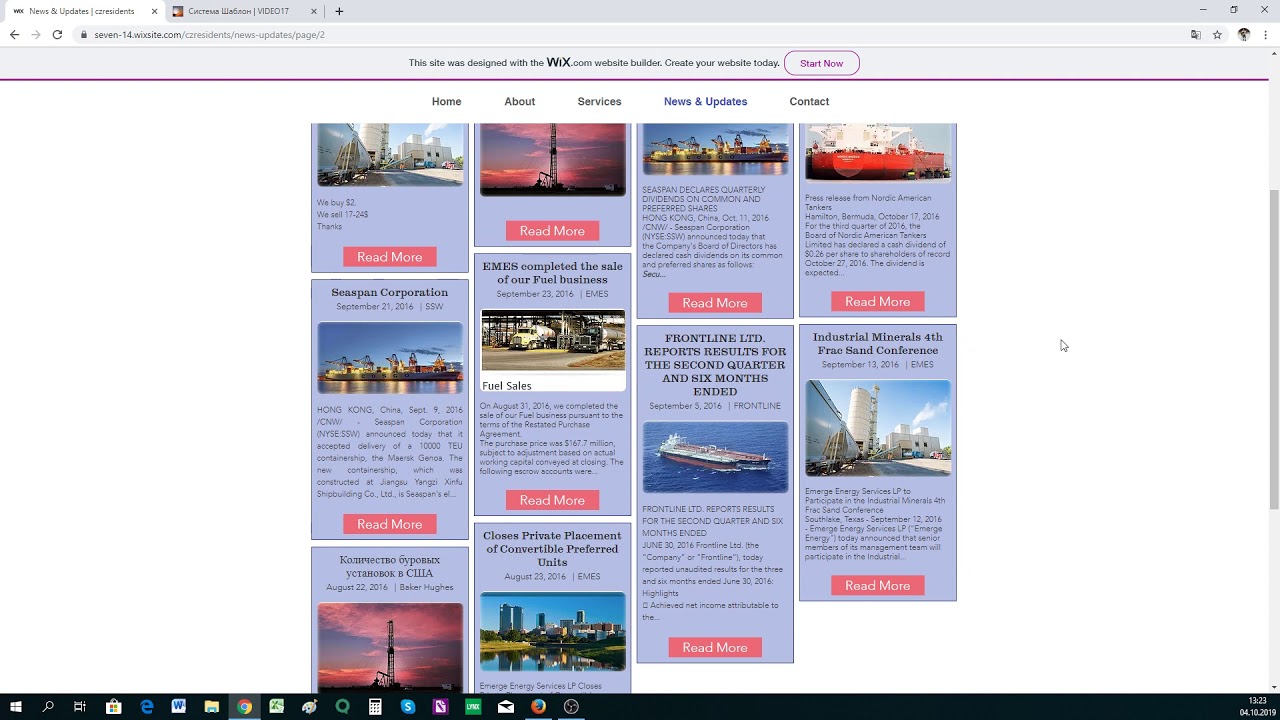
Task: Click the FRONTLINE category label
Action: tap(757, 406)
